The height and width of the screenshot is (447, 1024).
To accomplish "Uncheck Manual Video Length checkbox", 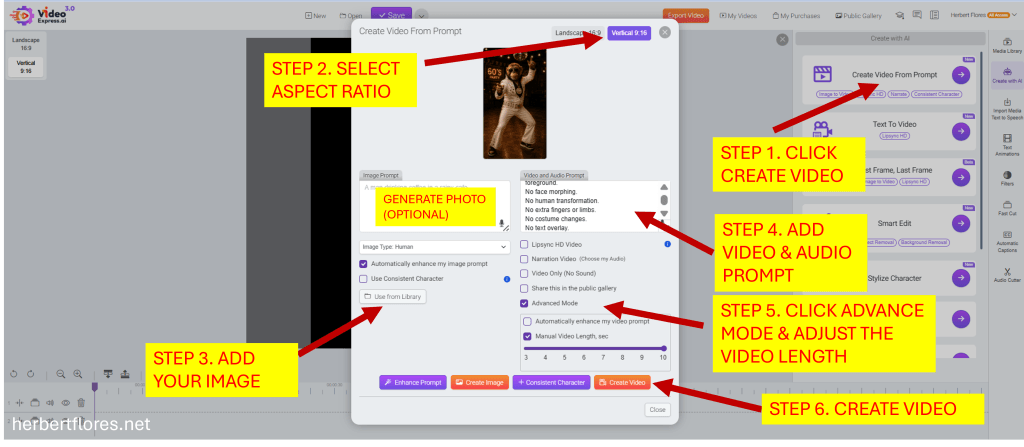I will click(528, 337).
